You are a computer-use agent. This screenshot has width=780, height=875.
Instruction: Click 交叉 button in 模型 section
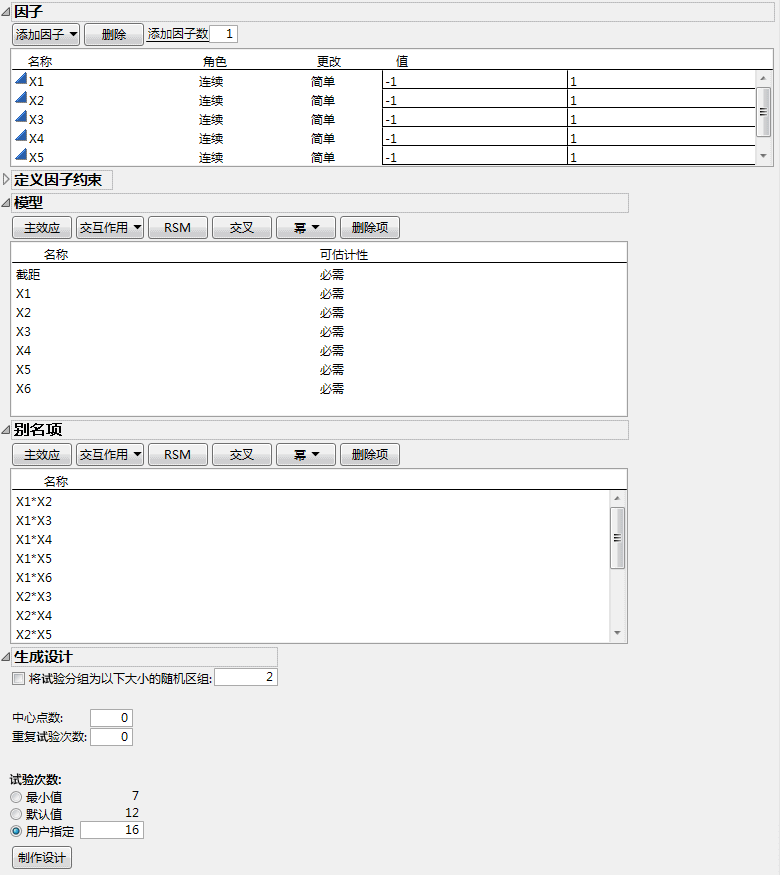[242, 228]
